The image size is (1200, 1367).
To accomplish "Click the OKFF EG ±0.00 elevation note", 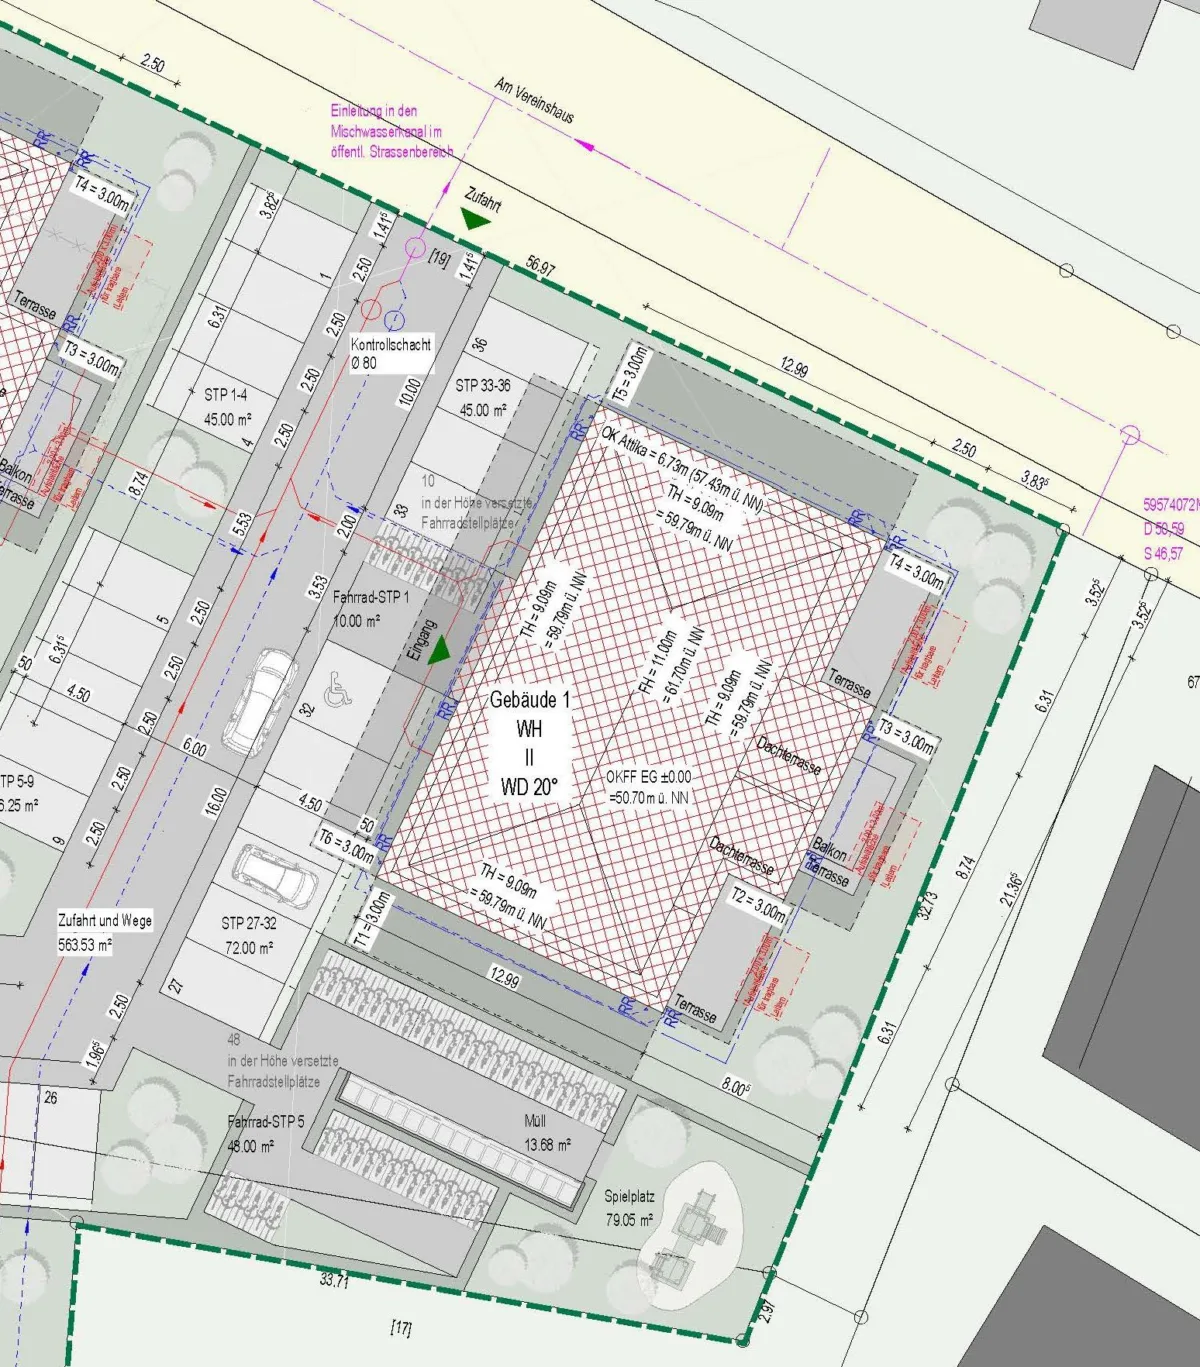I will coord(648,787).
